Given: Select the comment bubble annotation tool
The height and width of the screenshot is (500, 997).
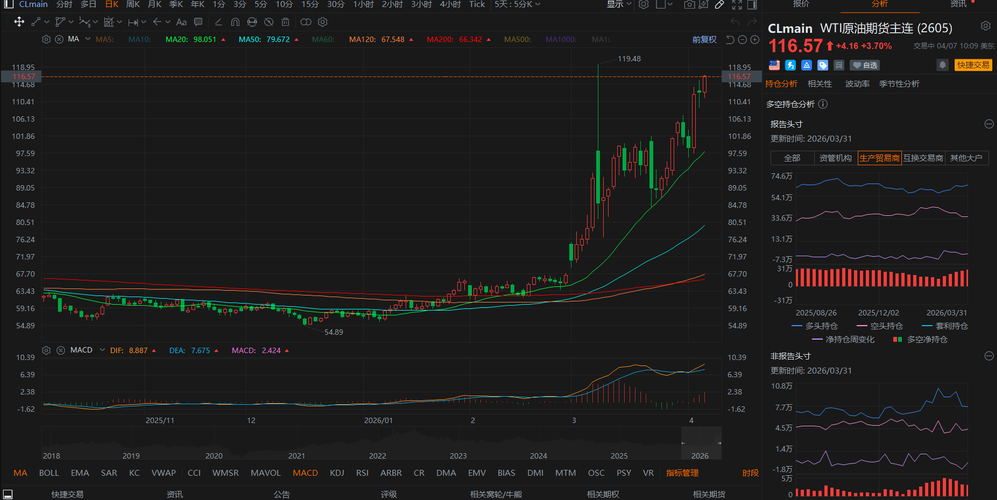Looking at the screenshot, I should (198, 22).
